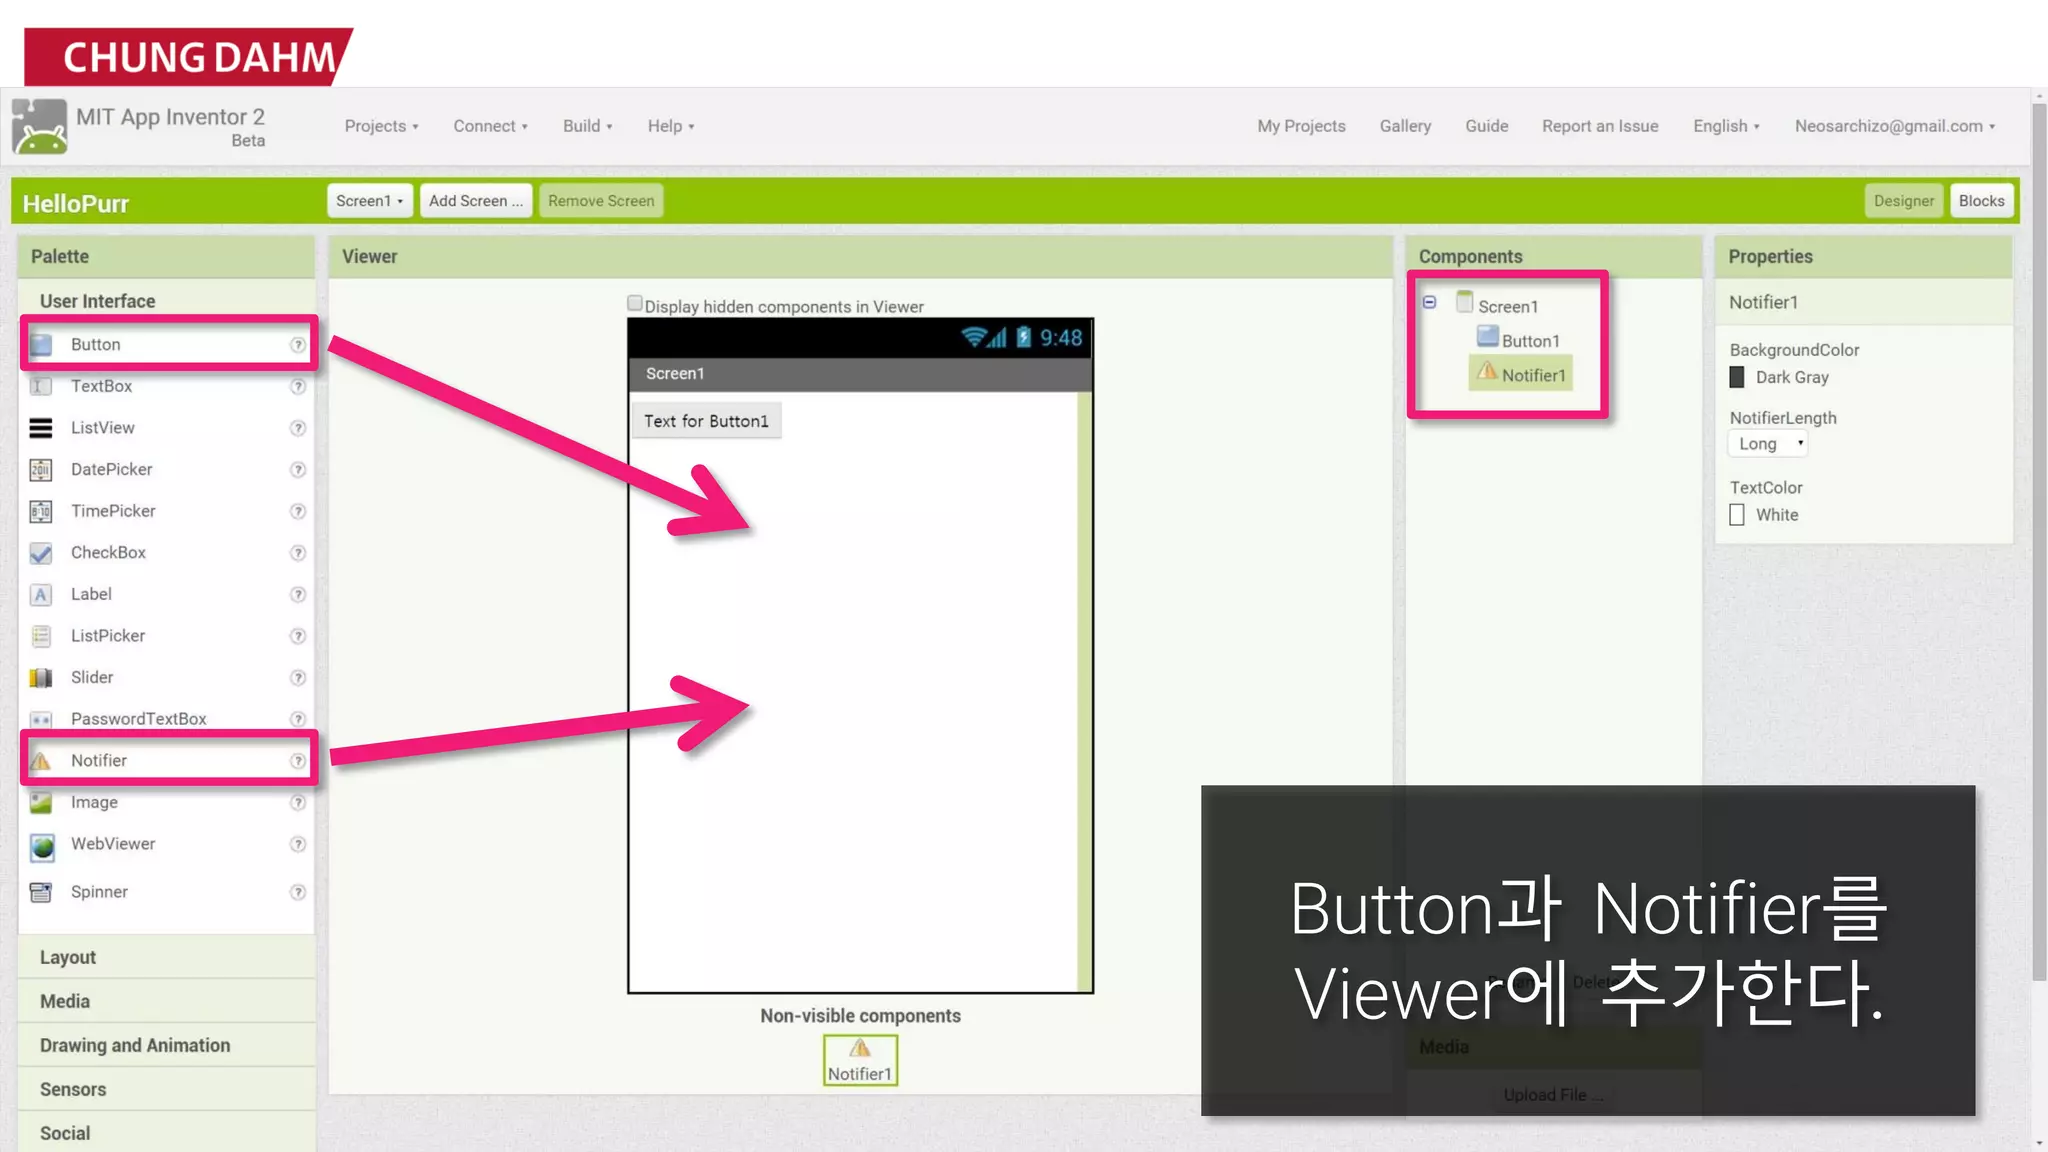Image resolution: width=2048 pixels, height=1152 pixels.
Task: Change the White TextColor swatch
Action: 1737,515
